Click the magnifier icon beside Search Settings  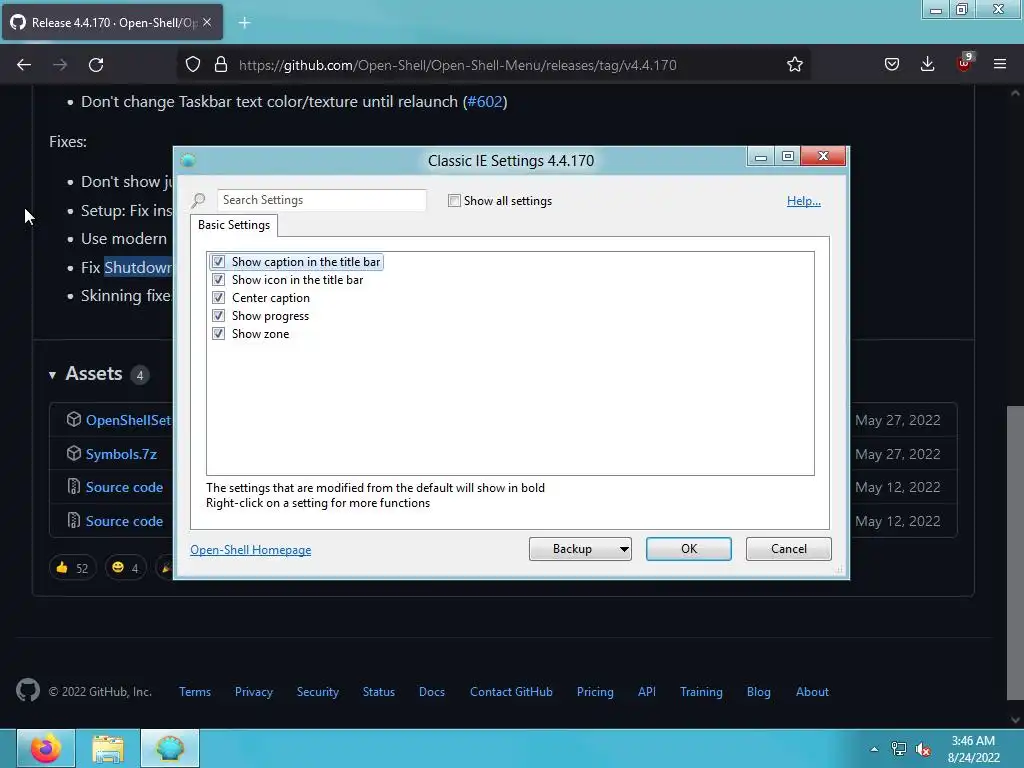[x=198, y=200]
